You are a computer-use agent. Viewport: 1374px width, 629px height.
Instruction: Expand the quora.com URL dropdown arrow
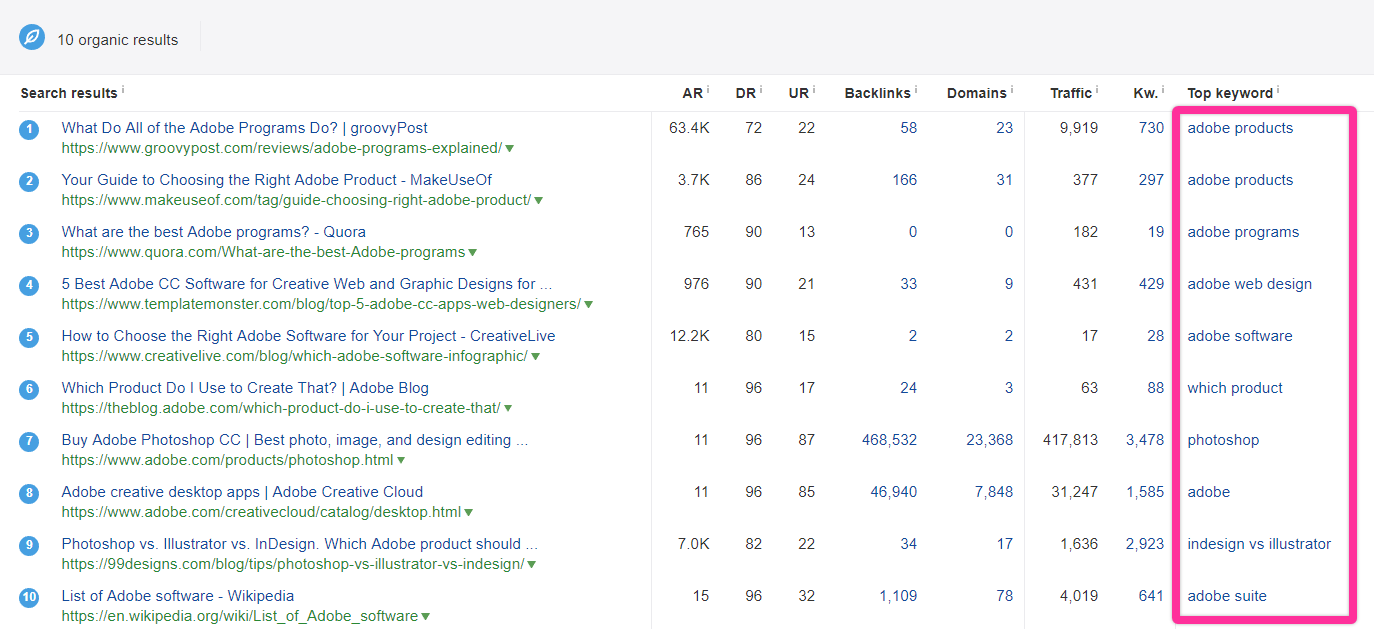[x=473, y=253]
